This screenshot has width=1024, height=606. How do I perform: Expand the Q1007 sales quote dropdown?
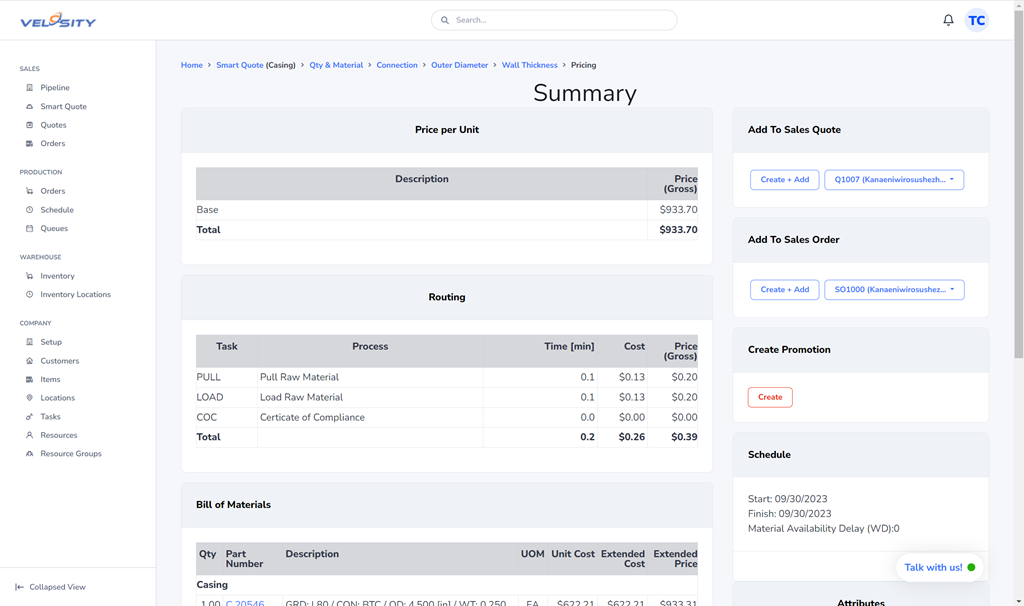893,180
